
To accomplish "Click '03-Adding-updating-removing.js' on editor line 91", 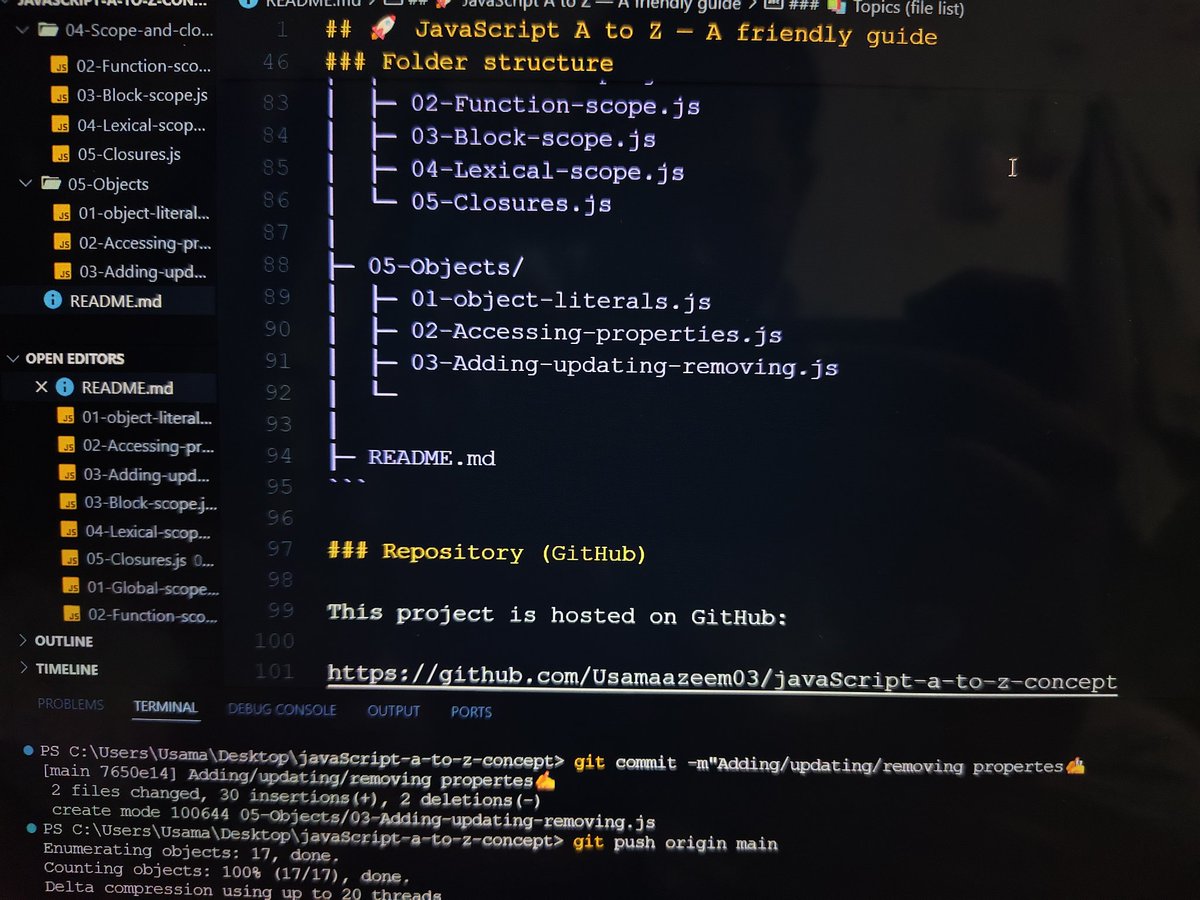I will click(625, 366).
